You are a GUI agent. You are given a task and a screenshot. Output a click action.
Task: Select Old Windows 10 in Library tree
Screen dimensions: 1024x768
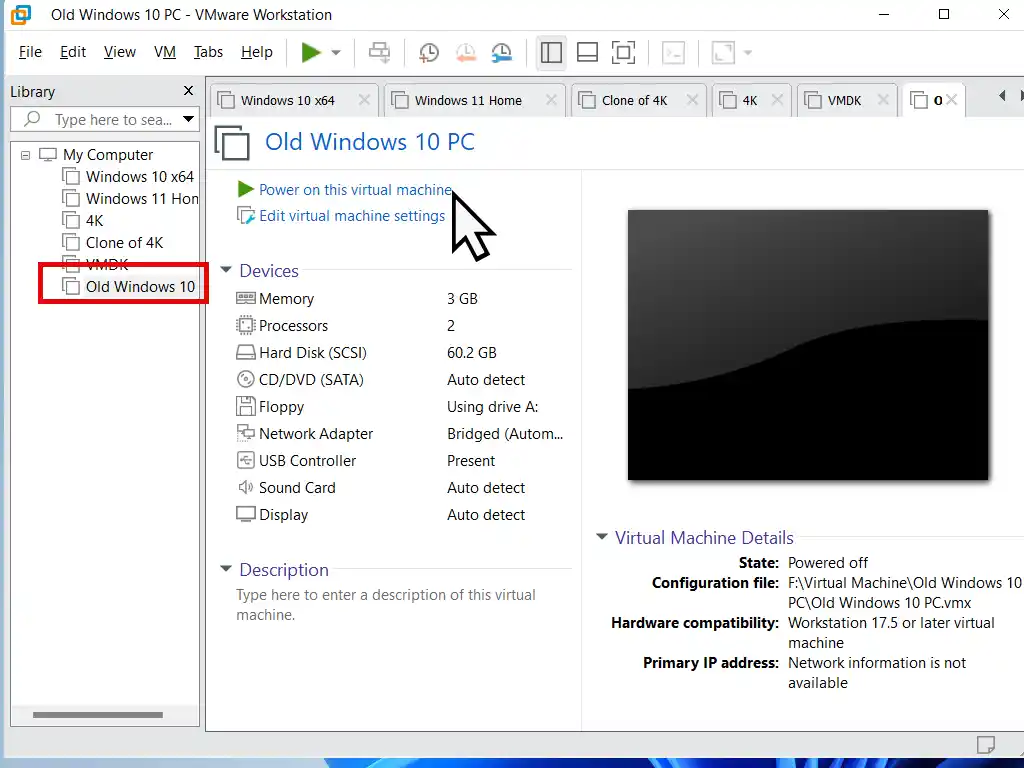click(129, 287)
